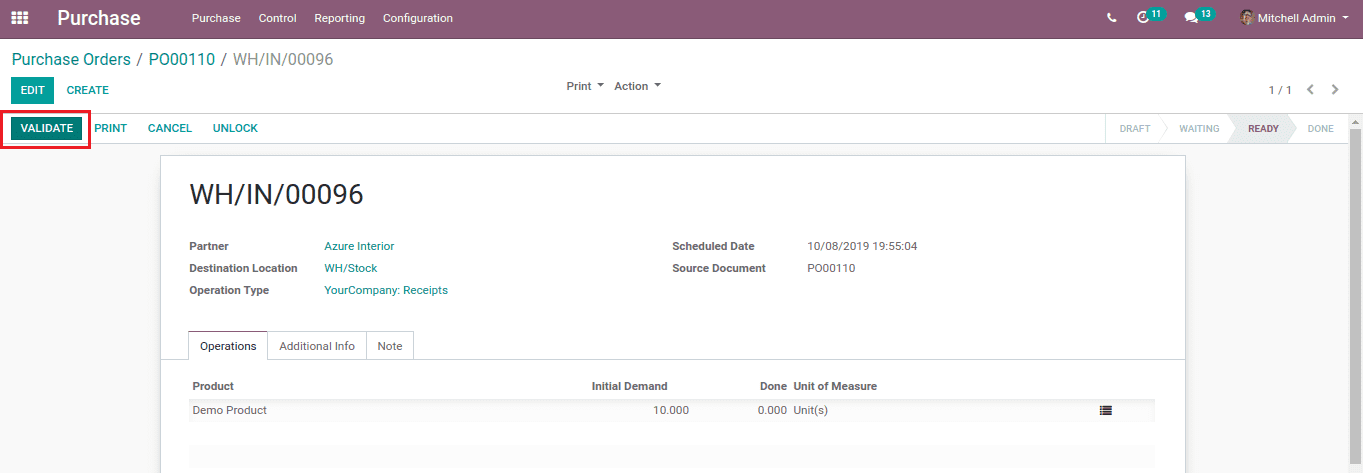The height and width of the screenshot is (473, 1363).
Task: Open the Reporting menu
Action: [340, 18]
